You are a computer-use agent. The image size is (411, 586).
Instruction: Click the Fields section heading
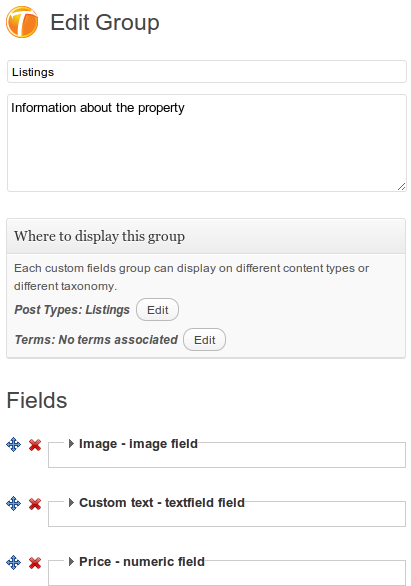pos(37,400)
